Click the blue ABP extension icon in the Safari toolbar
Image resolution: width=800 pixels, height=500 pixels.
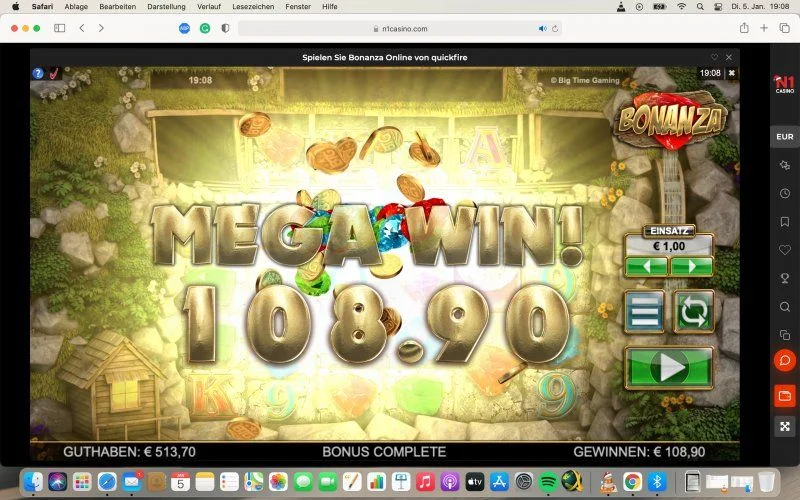(184, 29)
